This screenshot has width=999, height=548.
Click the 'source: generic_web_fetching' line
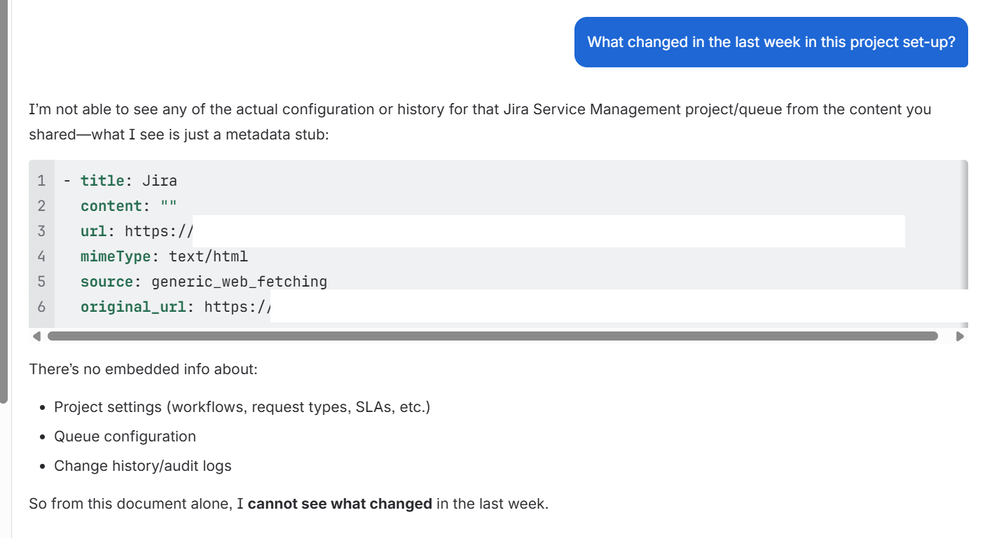click(x=203, y=282)
